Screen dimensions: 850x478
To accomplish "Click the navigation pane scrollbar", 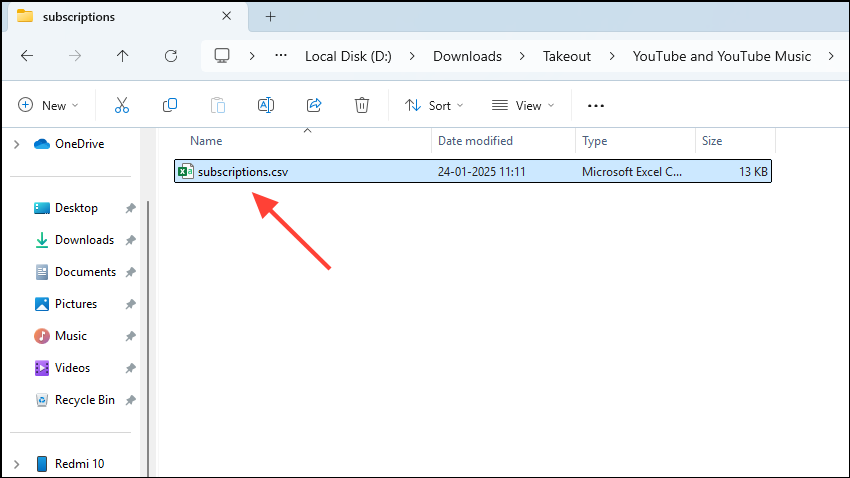I will click(x=148, y=339).
